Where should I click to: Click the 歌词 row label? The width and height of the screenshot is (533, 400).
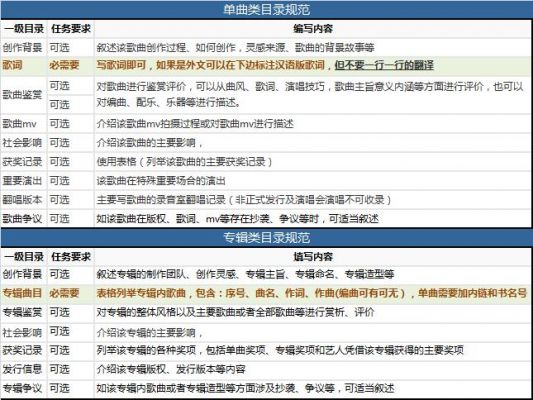pyautogui.click(x=13, y=65)
